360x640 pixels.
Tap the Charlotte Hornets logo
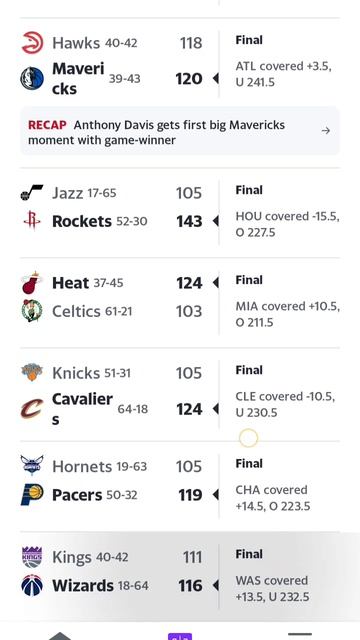[x=32, y=466]
